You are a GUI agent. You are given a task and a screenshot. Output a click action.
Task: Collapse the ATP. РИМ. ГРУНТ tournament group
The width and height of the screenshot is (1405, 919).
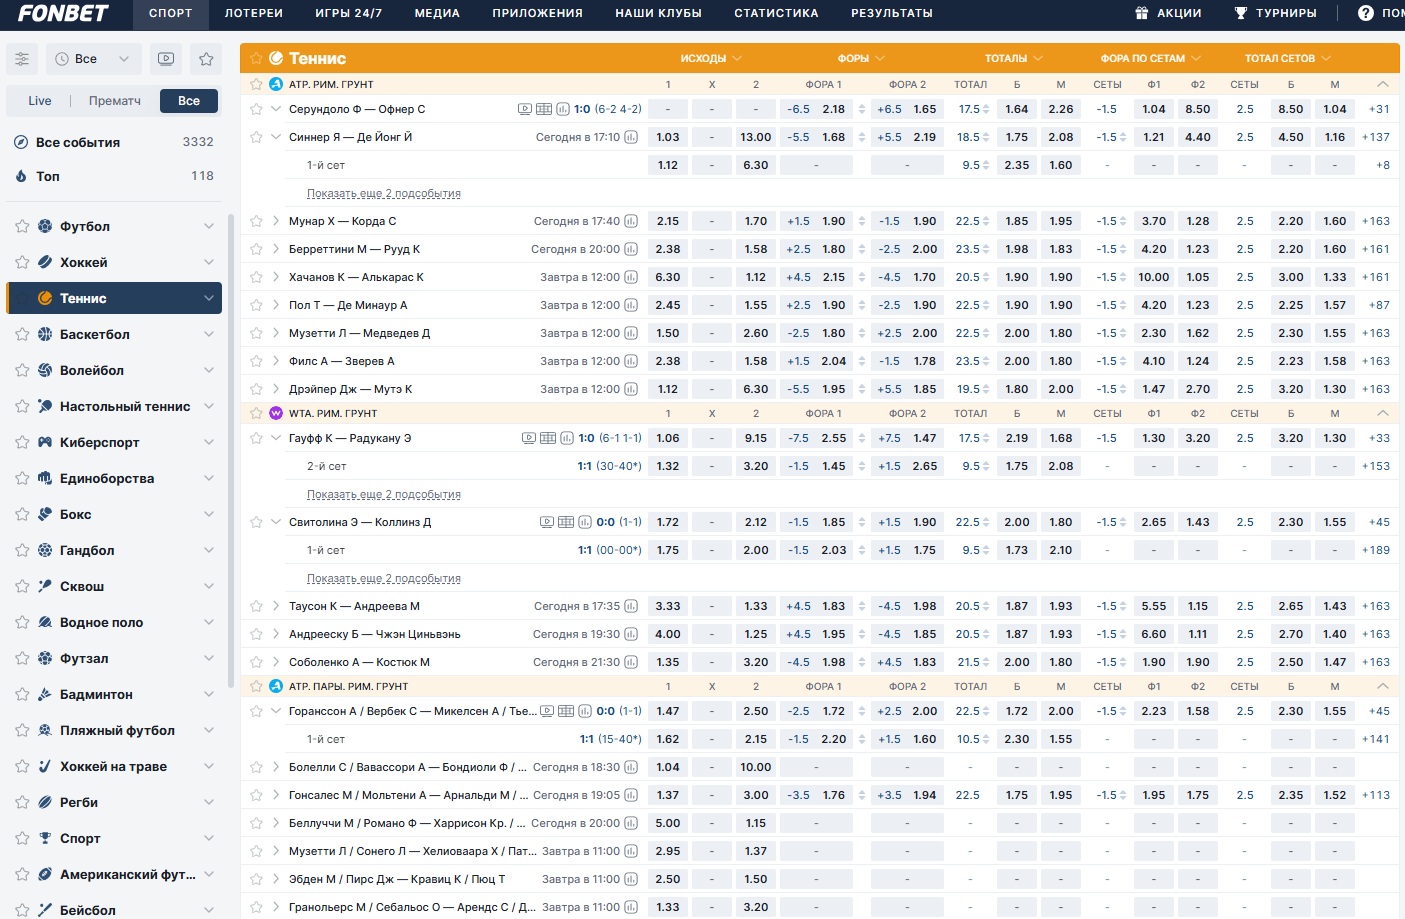point(1383,84)
